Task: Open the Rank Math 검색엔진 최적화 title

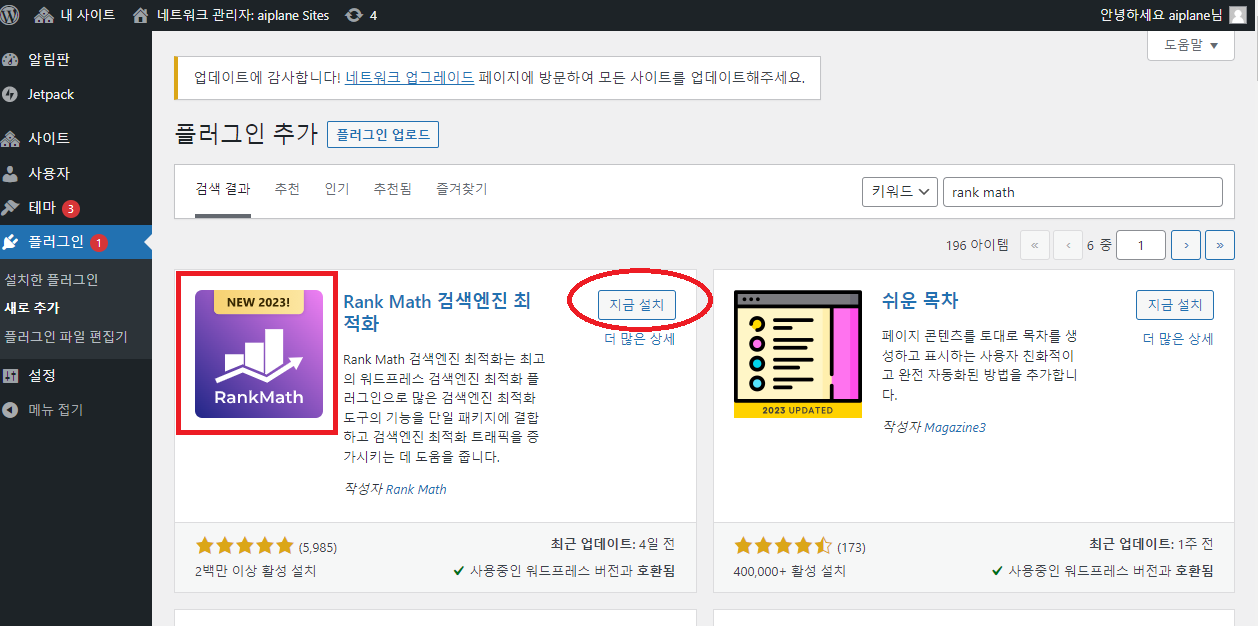Action: click(x=437, y=312)
